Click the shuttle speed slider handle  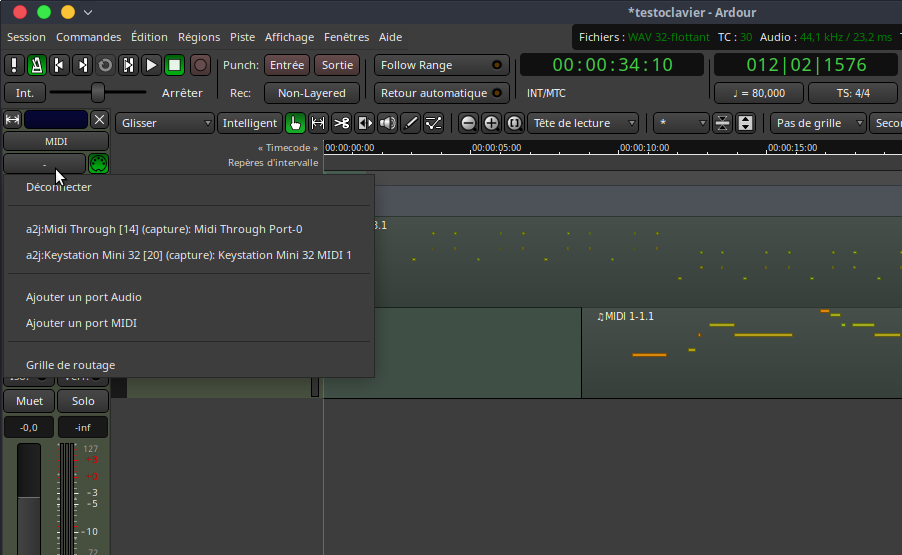coord(98,93)
